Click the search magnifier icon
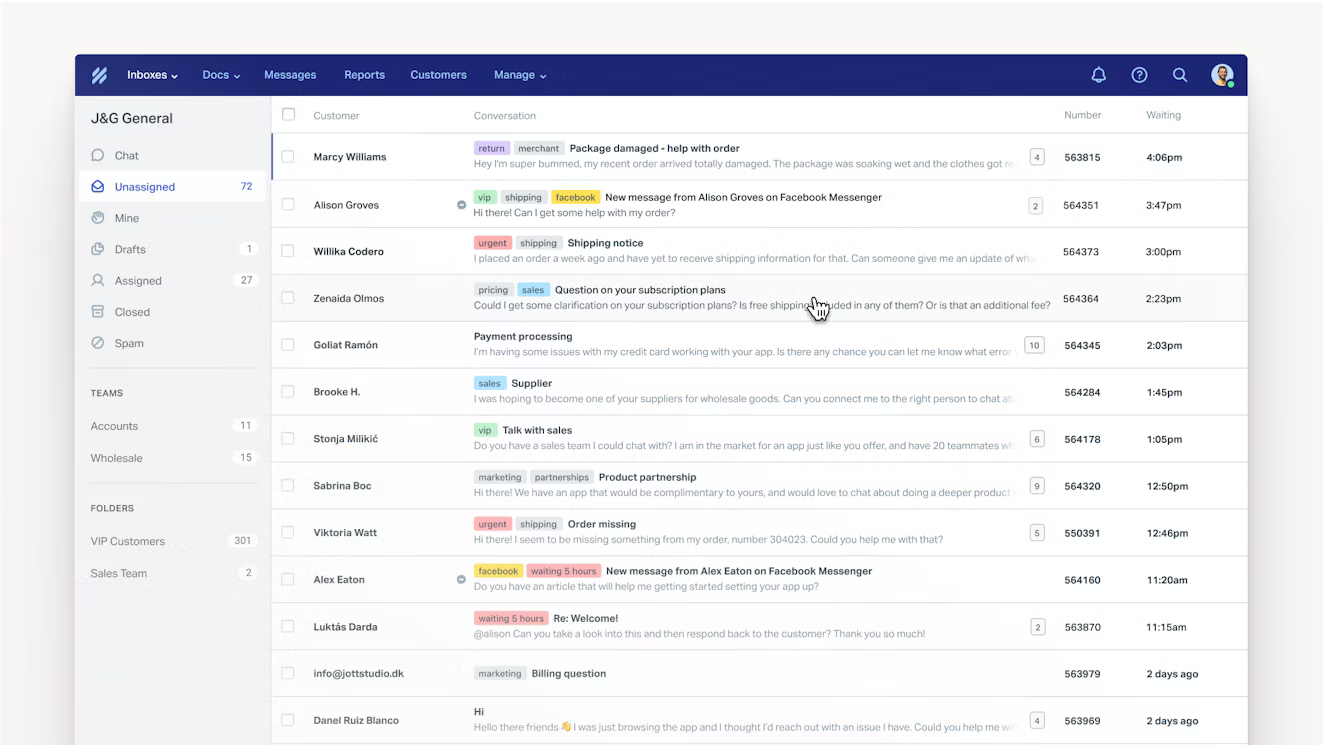The image size is (1323, 745). click(x=1180, y=74)
